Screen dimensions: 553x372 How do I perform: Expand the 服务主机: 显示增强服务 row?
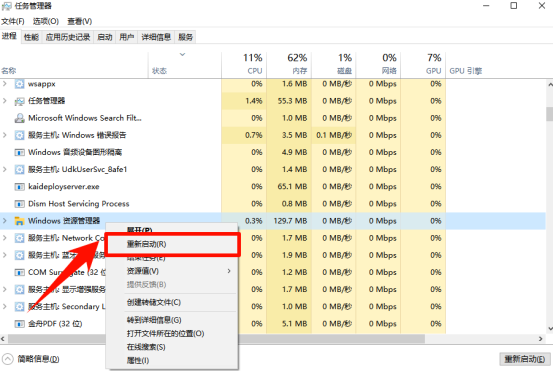click(x=5, y=289)
